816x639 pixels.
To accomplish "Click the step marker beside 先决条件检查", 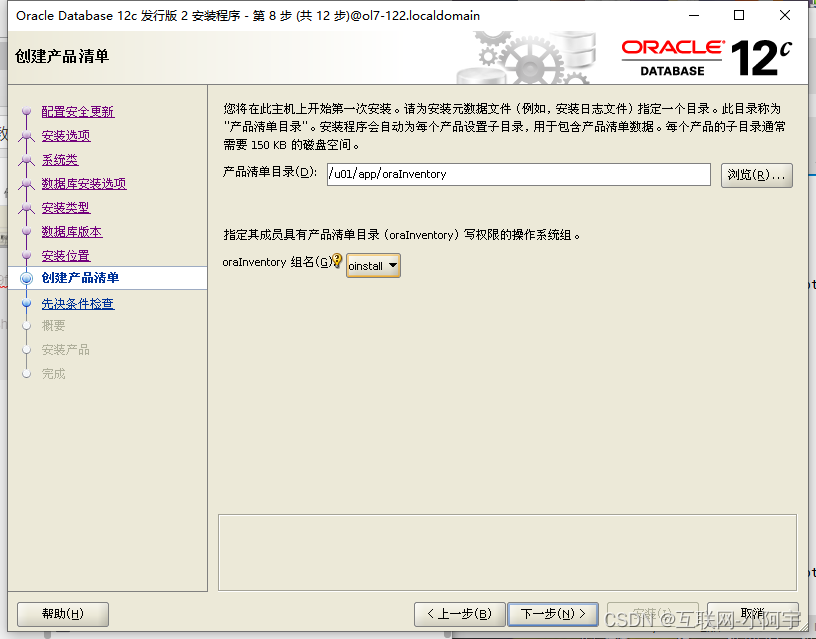I will (x=27, y=303).
